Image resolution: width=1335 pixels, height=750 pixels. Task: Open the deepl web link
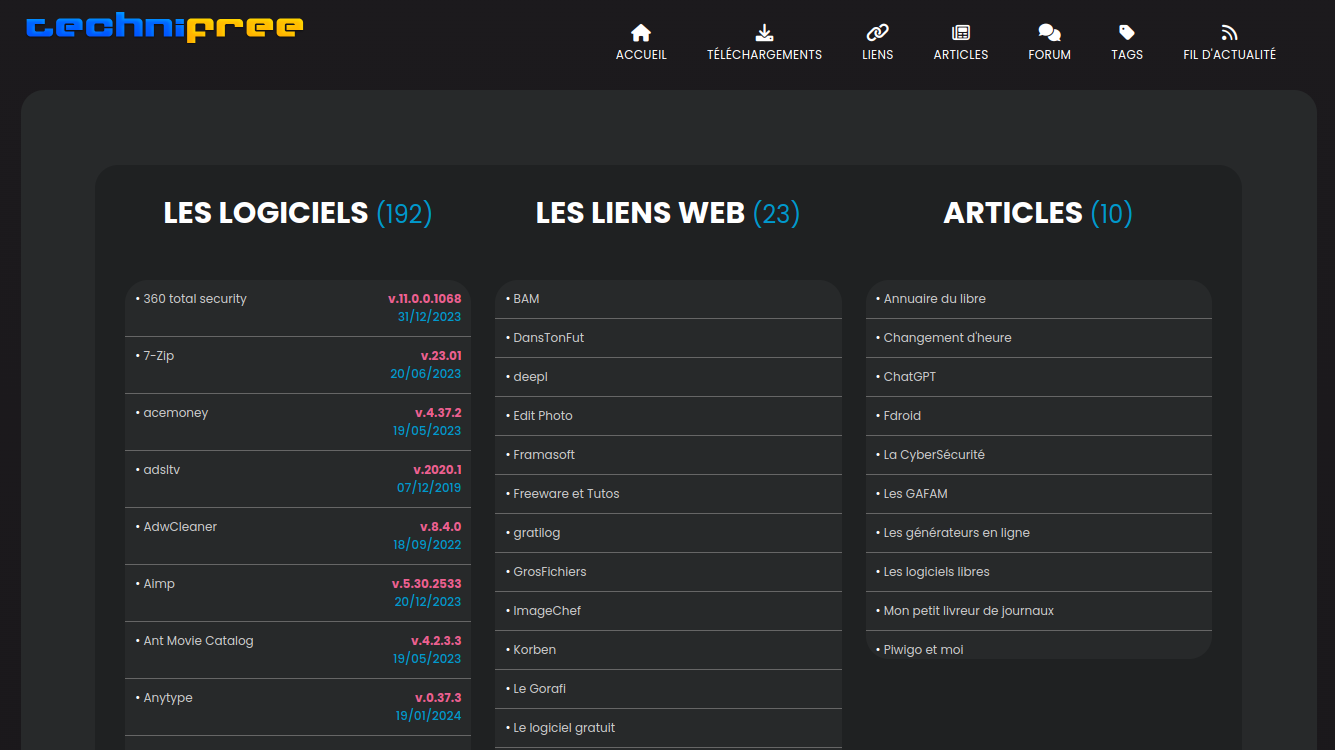[x=530, y=377]
